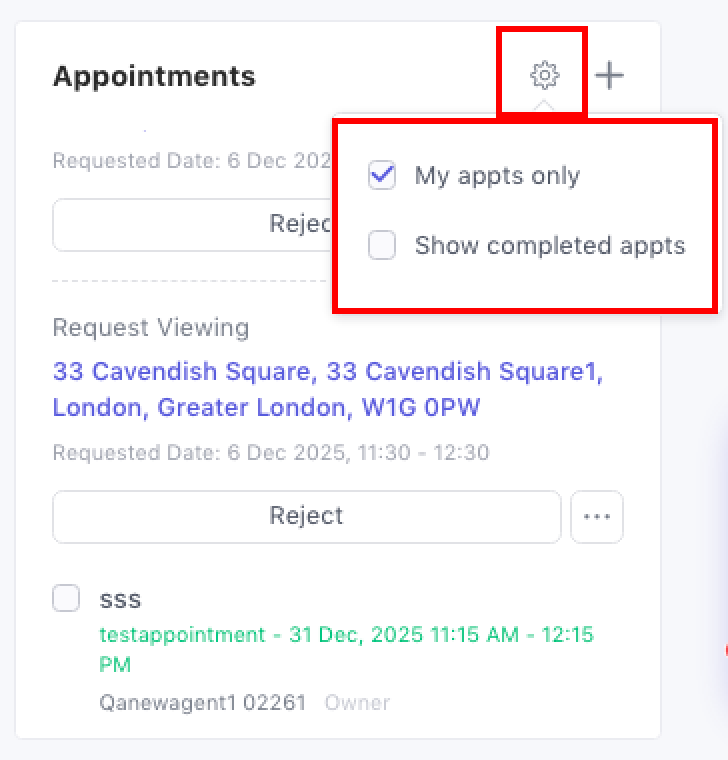Uncheck the "My appts only" checkbox
The image size is (728, 760).
382,176
